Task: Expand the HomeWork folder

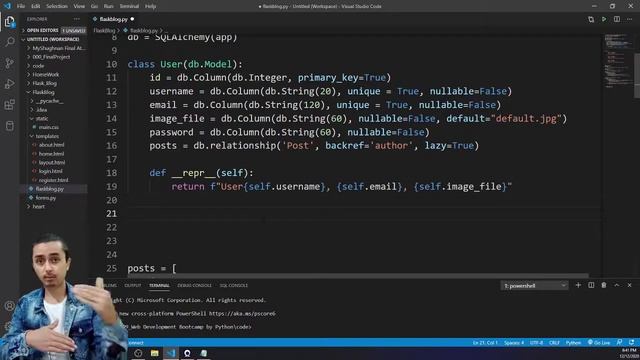Action: click(45, 75)
